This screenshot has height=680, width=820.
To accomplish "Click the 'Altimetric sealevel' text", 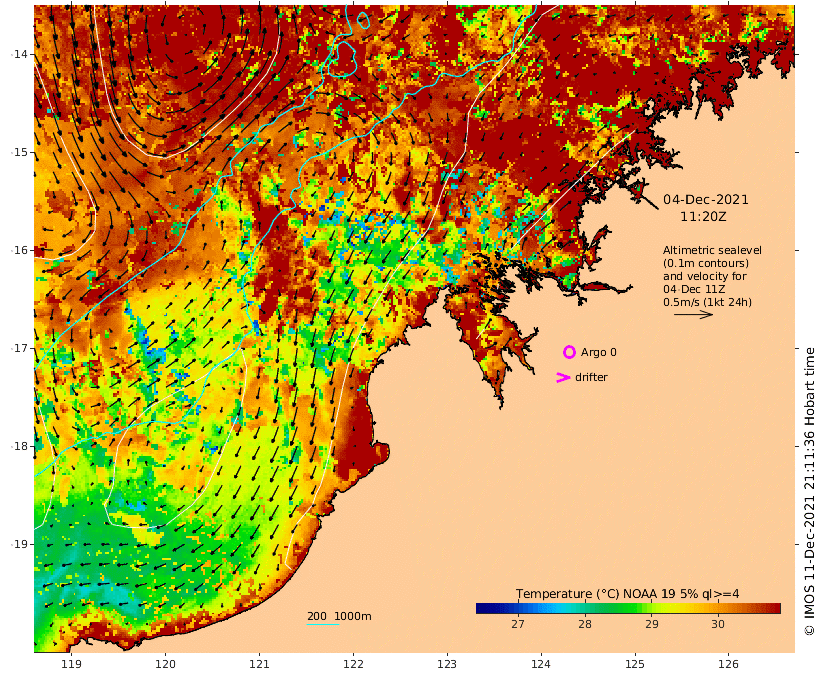I will click(712, 250).
